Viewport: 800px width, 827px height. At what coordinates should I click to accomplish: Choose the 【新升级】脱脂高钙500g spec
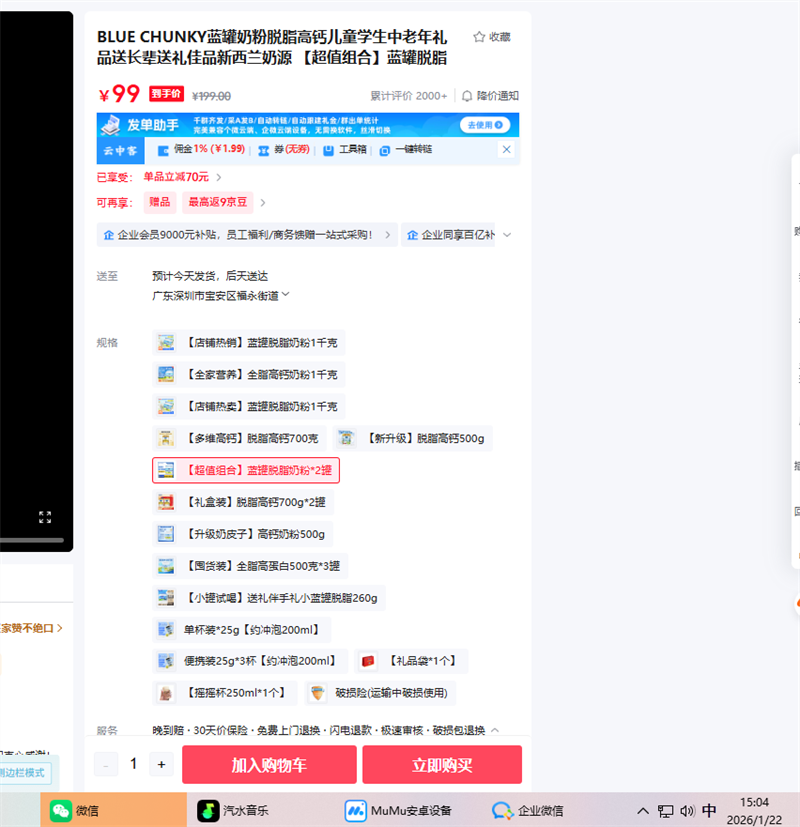coord(413,438)
